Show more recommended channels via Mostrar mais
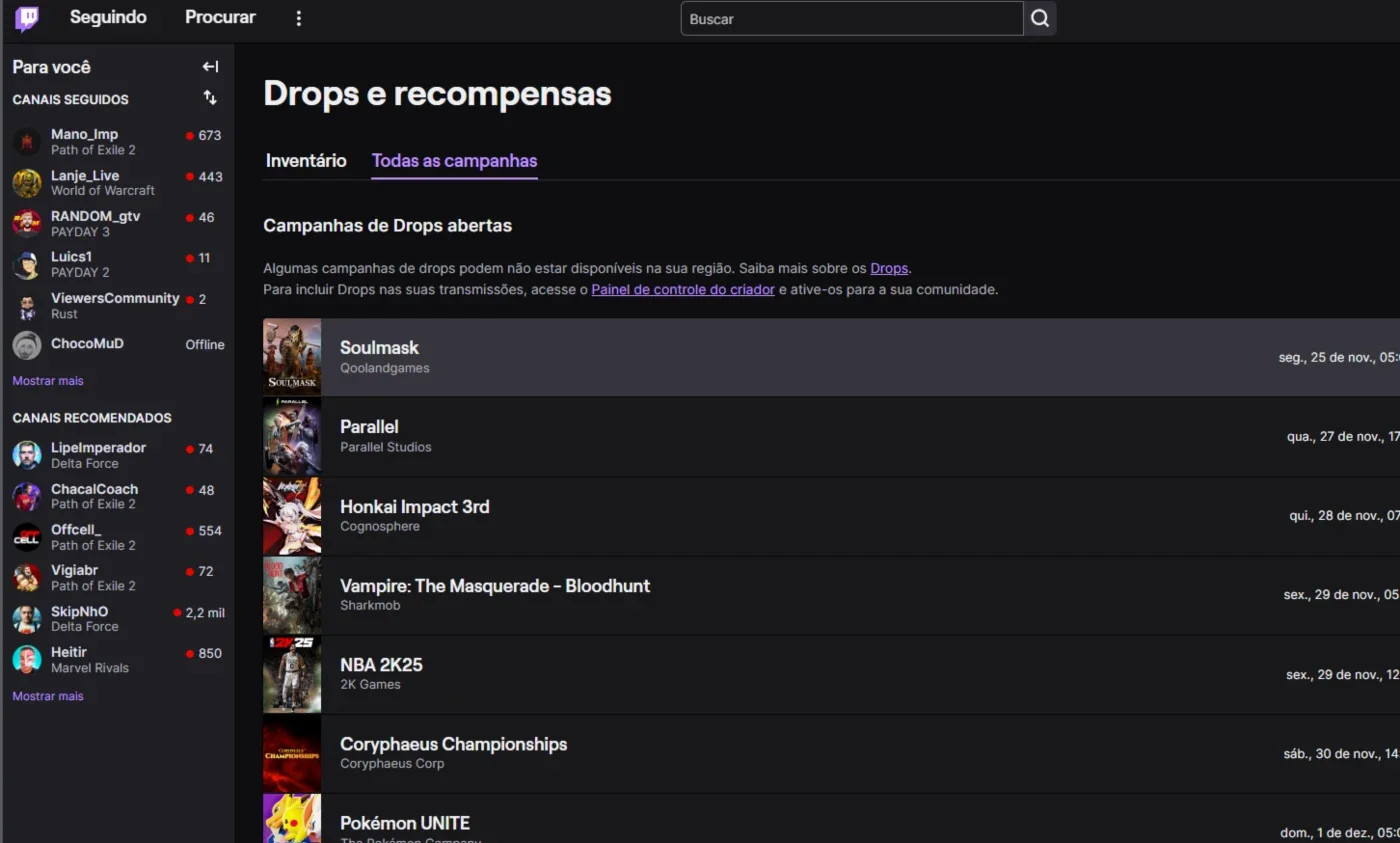Screen dimensions: 1400x843 tap(48, 696)
